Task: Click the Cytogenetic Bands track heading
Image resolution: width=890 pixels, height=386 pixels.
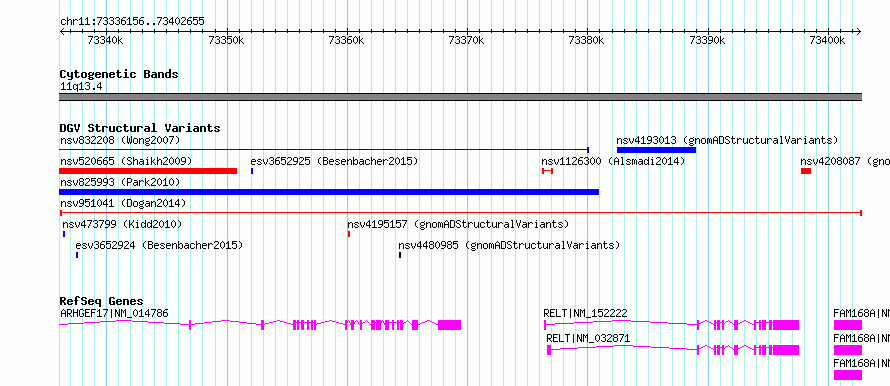Action: click(119, 74)
